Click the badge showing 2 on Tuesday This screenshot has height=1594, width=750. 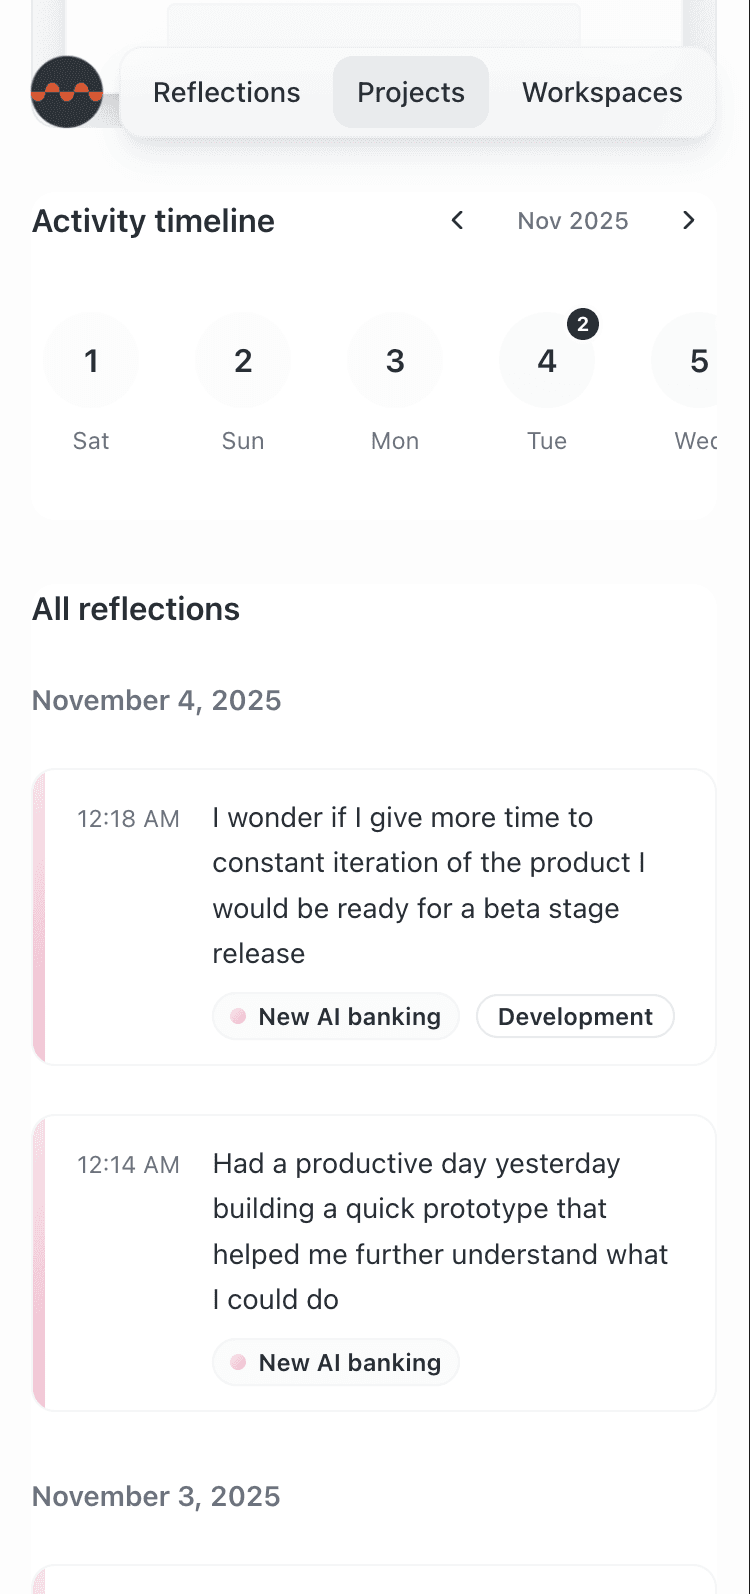(x=583, y=324)
